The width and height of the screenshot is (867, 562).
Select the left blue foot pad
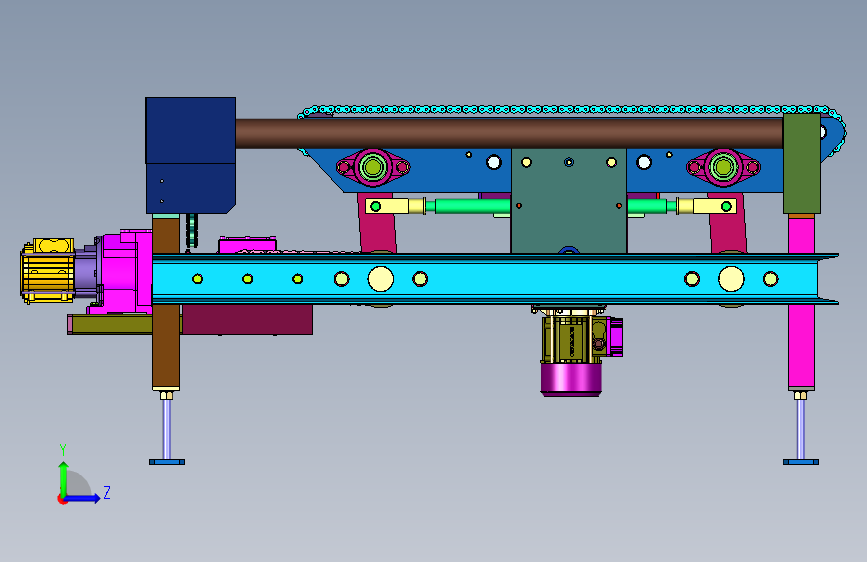pyautogui.click(x=167, y=462)
